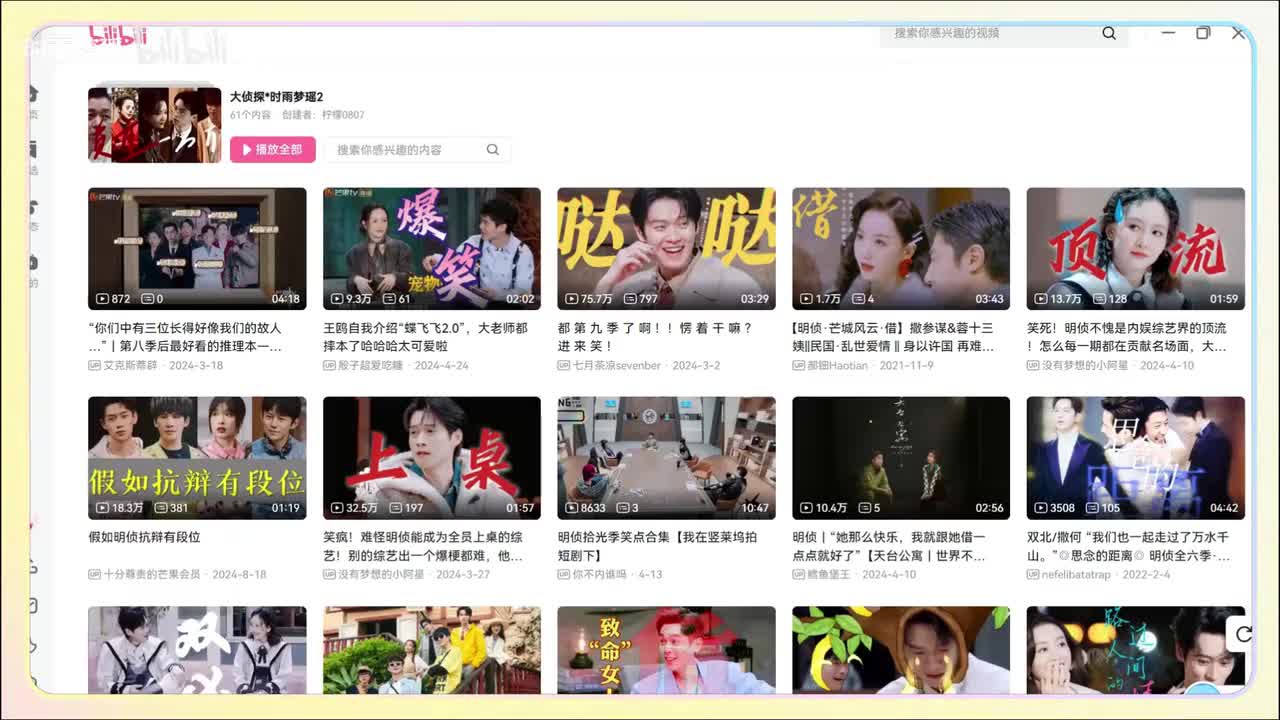This screenshot has height=720, width=1280.
Task: Click the pink '播放全部' button
Action: [x=273, y=150]
